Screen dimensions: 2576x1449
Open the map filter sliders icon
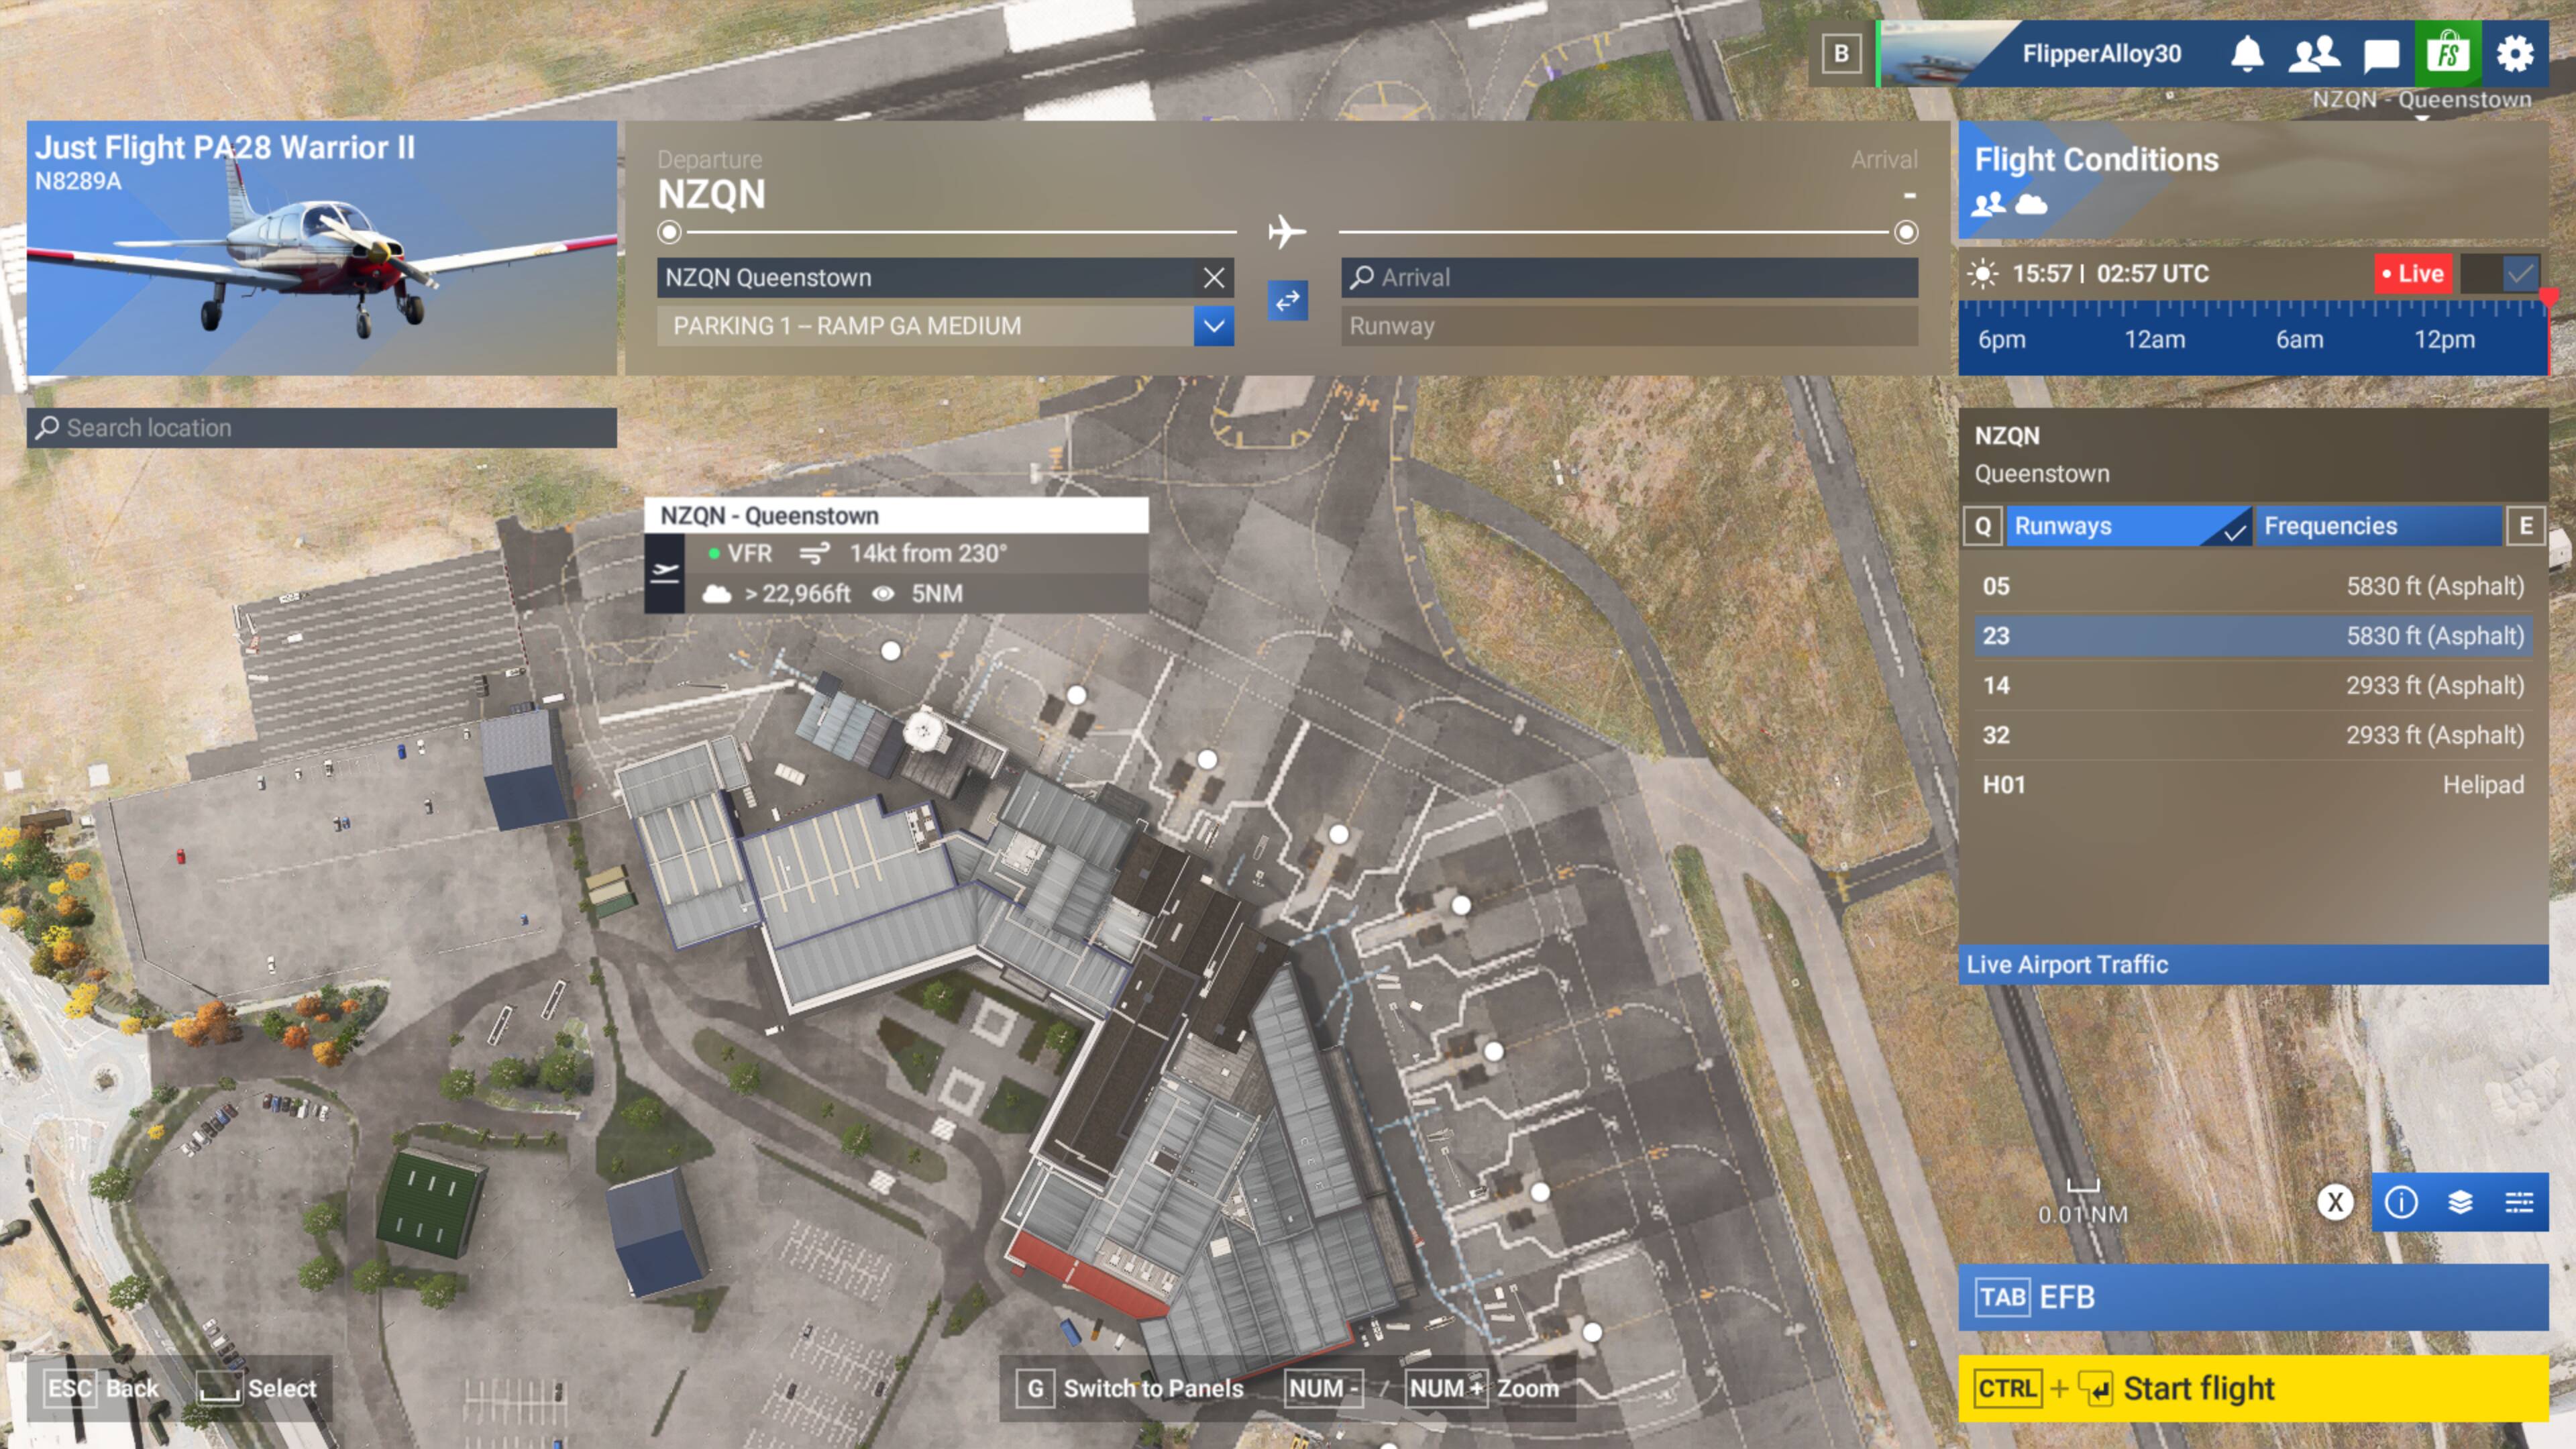(2519, 1202)
